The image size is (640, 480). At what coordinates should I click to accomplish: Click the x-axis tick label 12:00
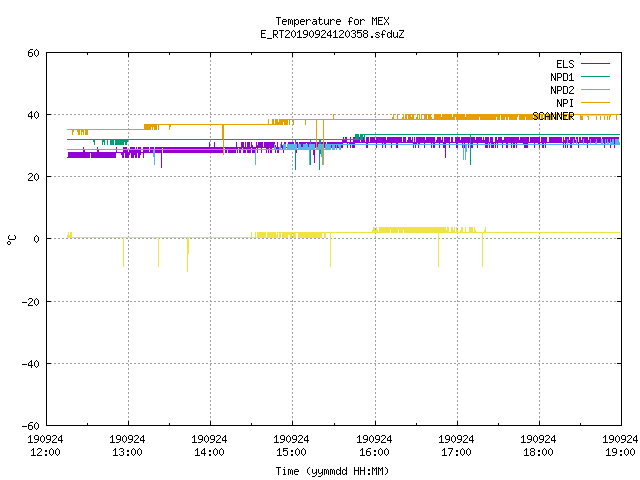(45, 452)
